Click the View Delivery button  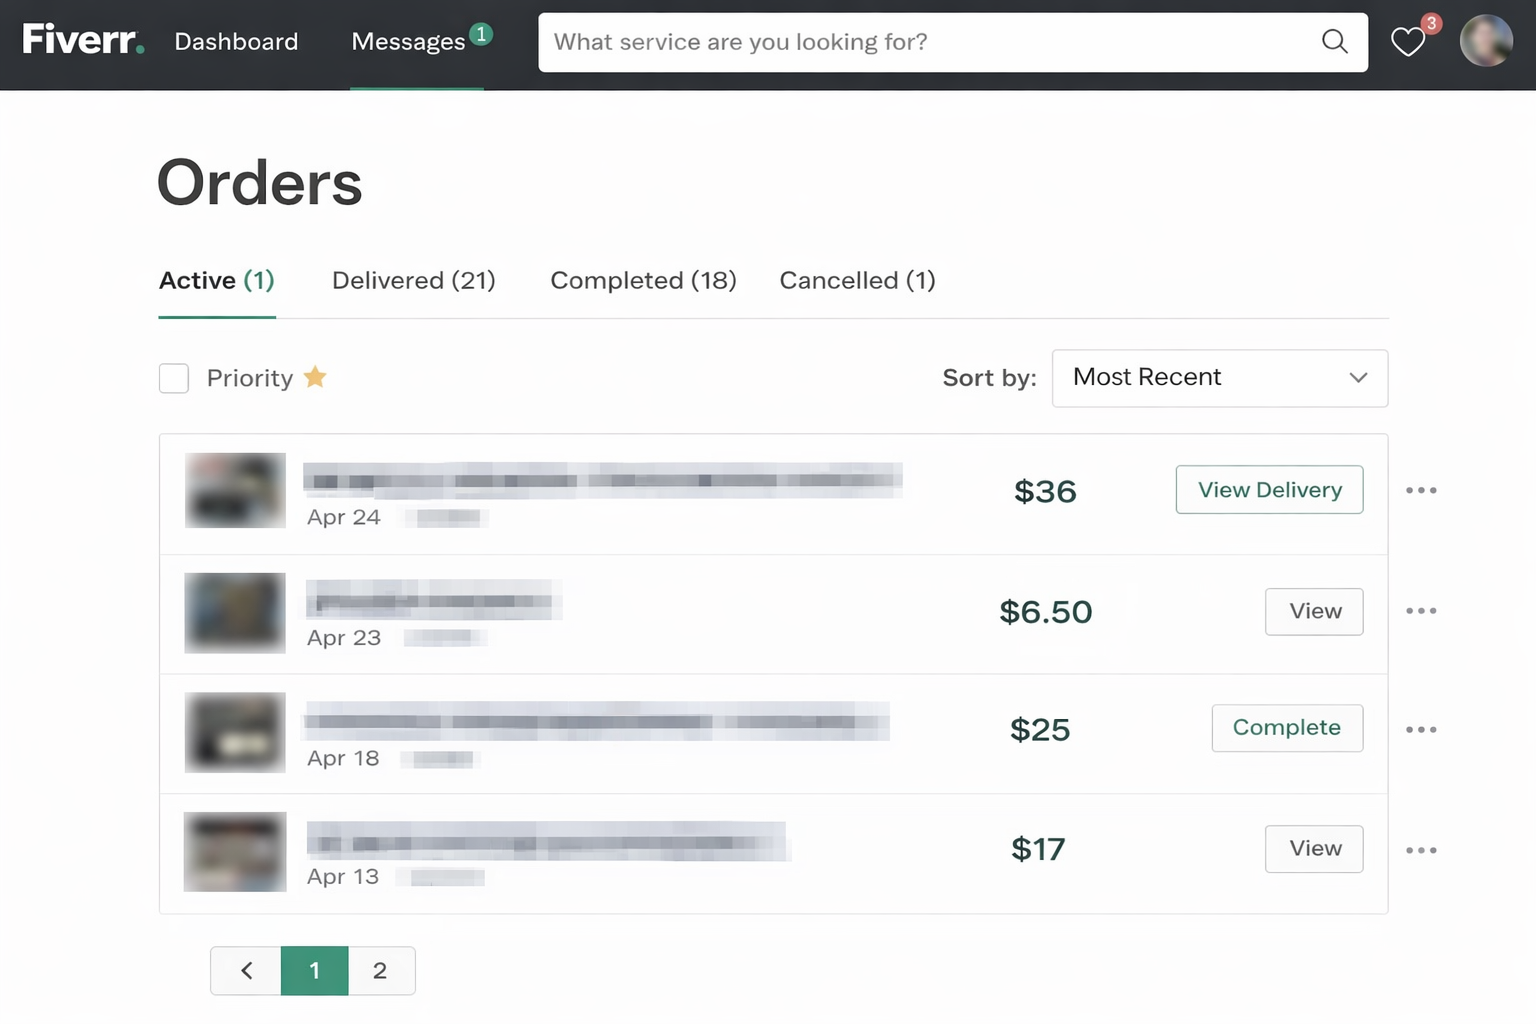coord(1269,490)
